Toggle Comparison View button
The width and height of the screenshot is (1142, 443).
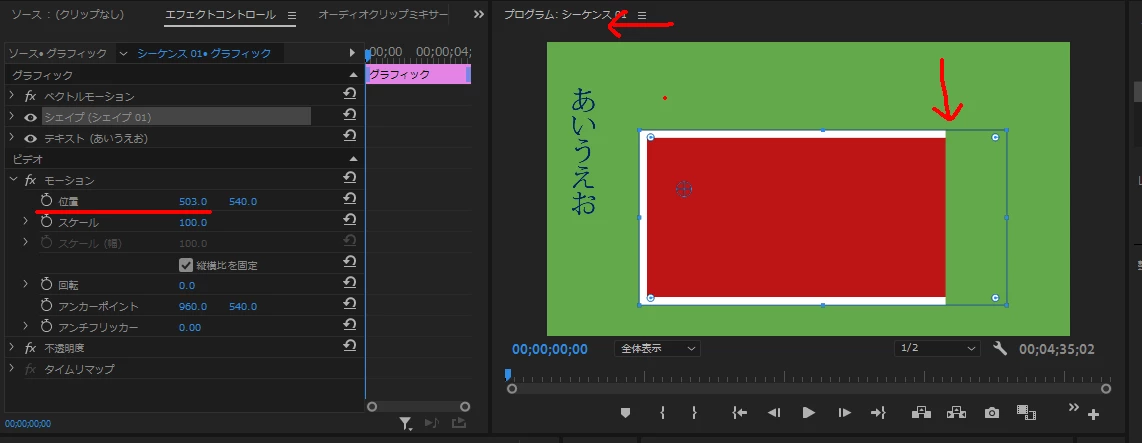tap(1026, 412)
